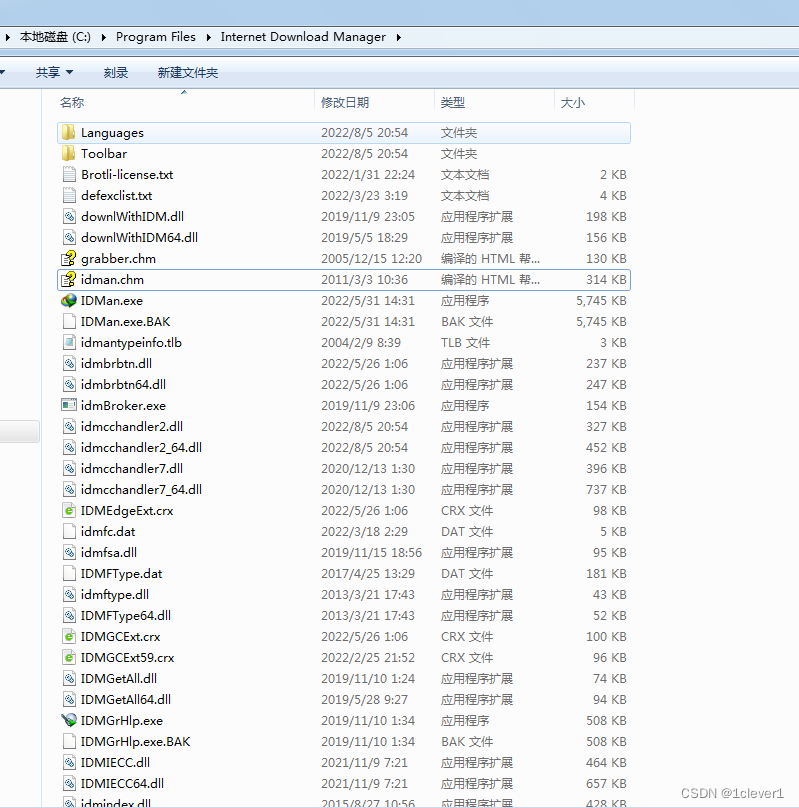Select the idmftype.dll file name

tap(115, 595)
